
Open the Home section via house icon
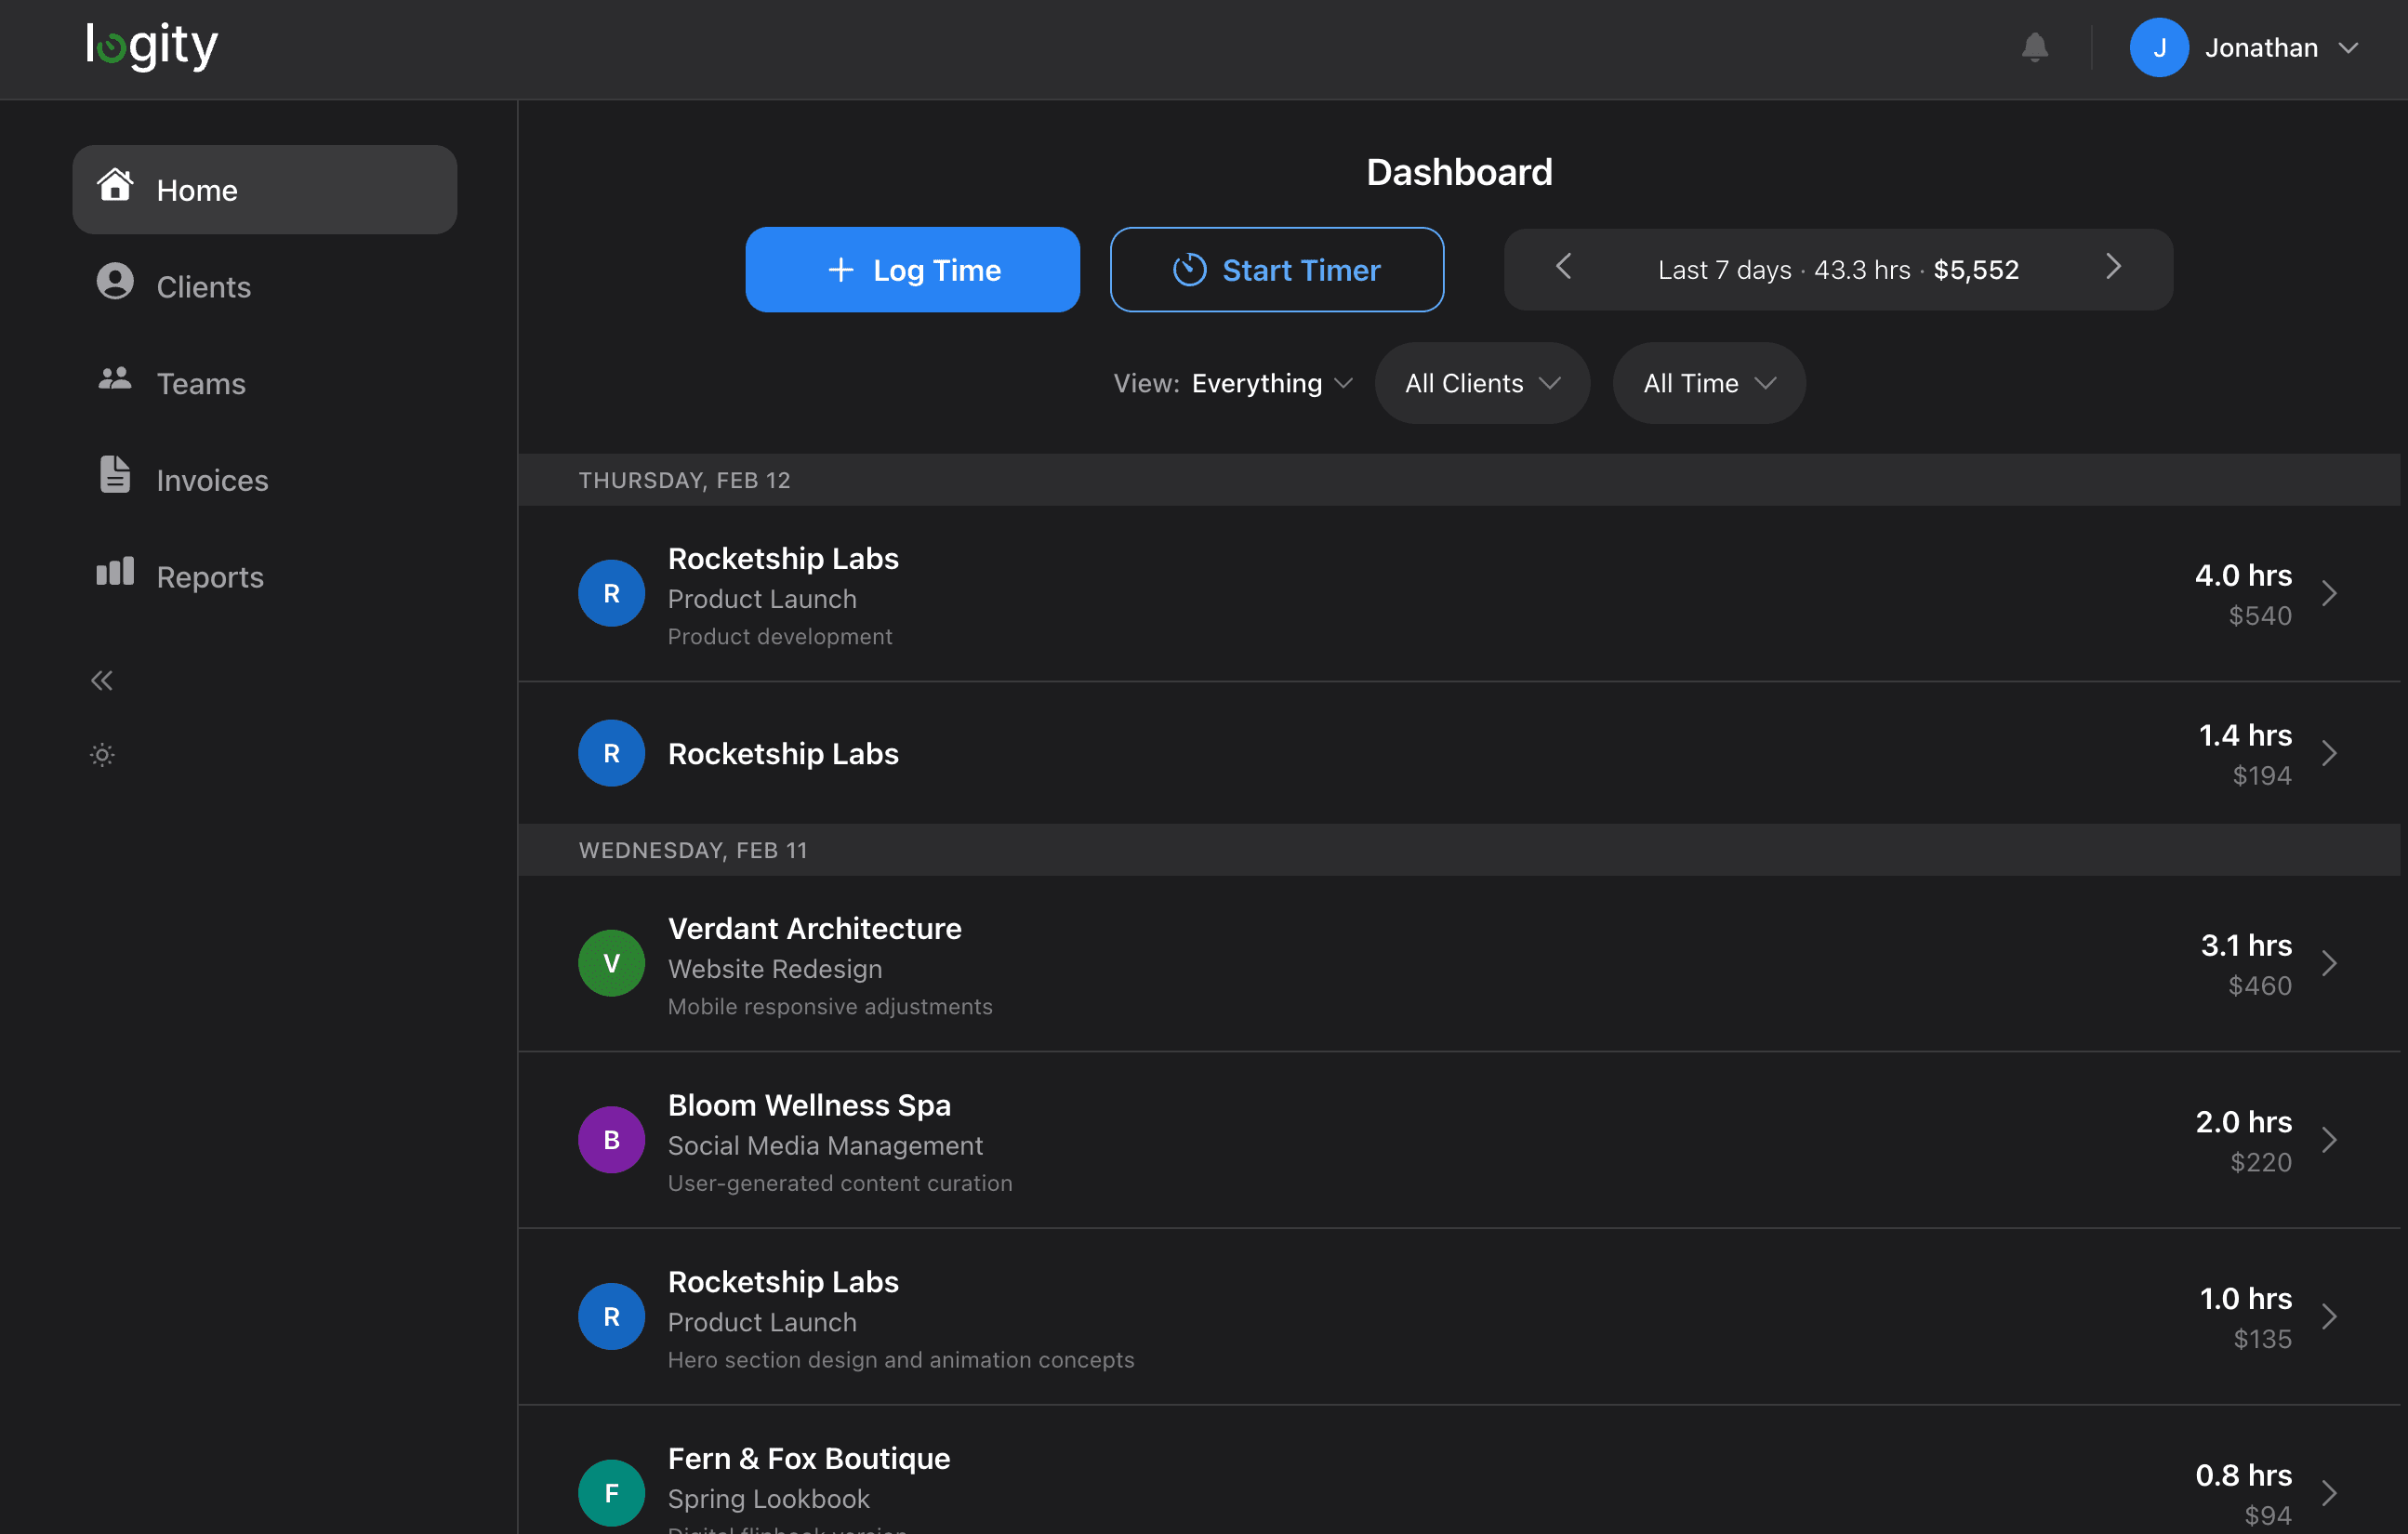pos(115,188)
